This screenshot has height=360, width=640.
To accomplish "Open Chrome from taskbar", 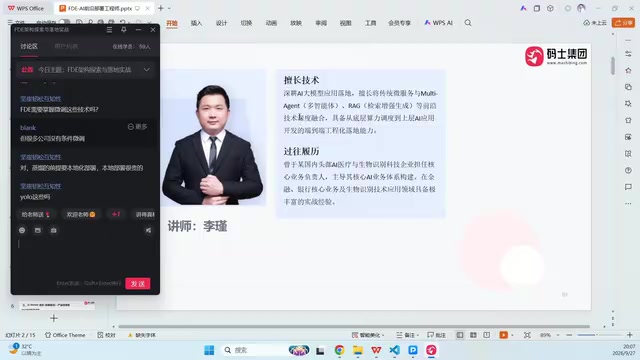I will [x=339, y=350].
